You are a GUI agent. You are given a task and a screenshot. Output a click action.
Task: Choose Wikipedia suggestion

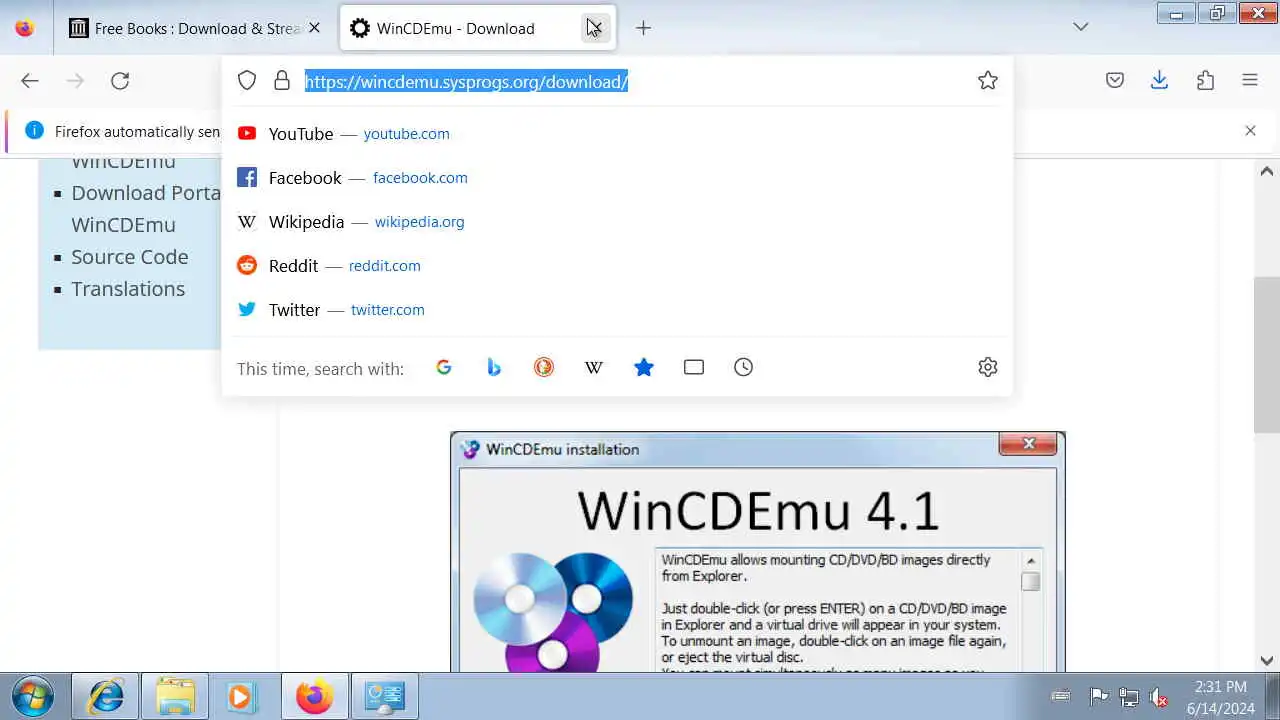click(618, 222)
